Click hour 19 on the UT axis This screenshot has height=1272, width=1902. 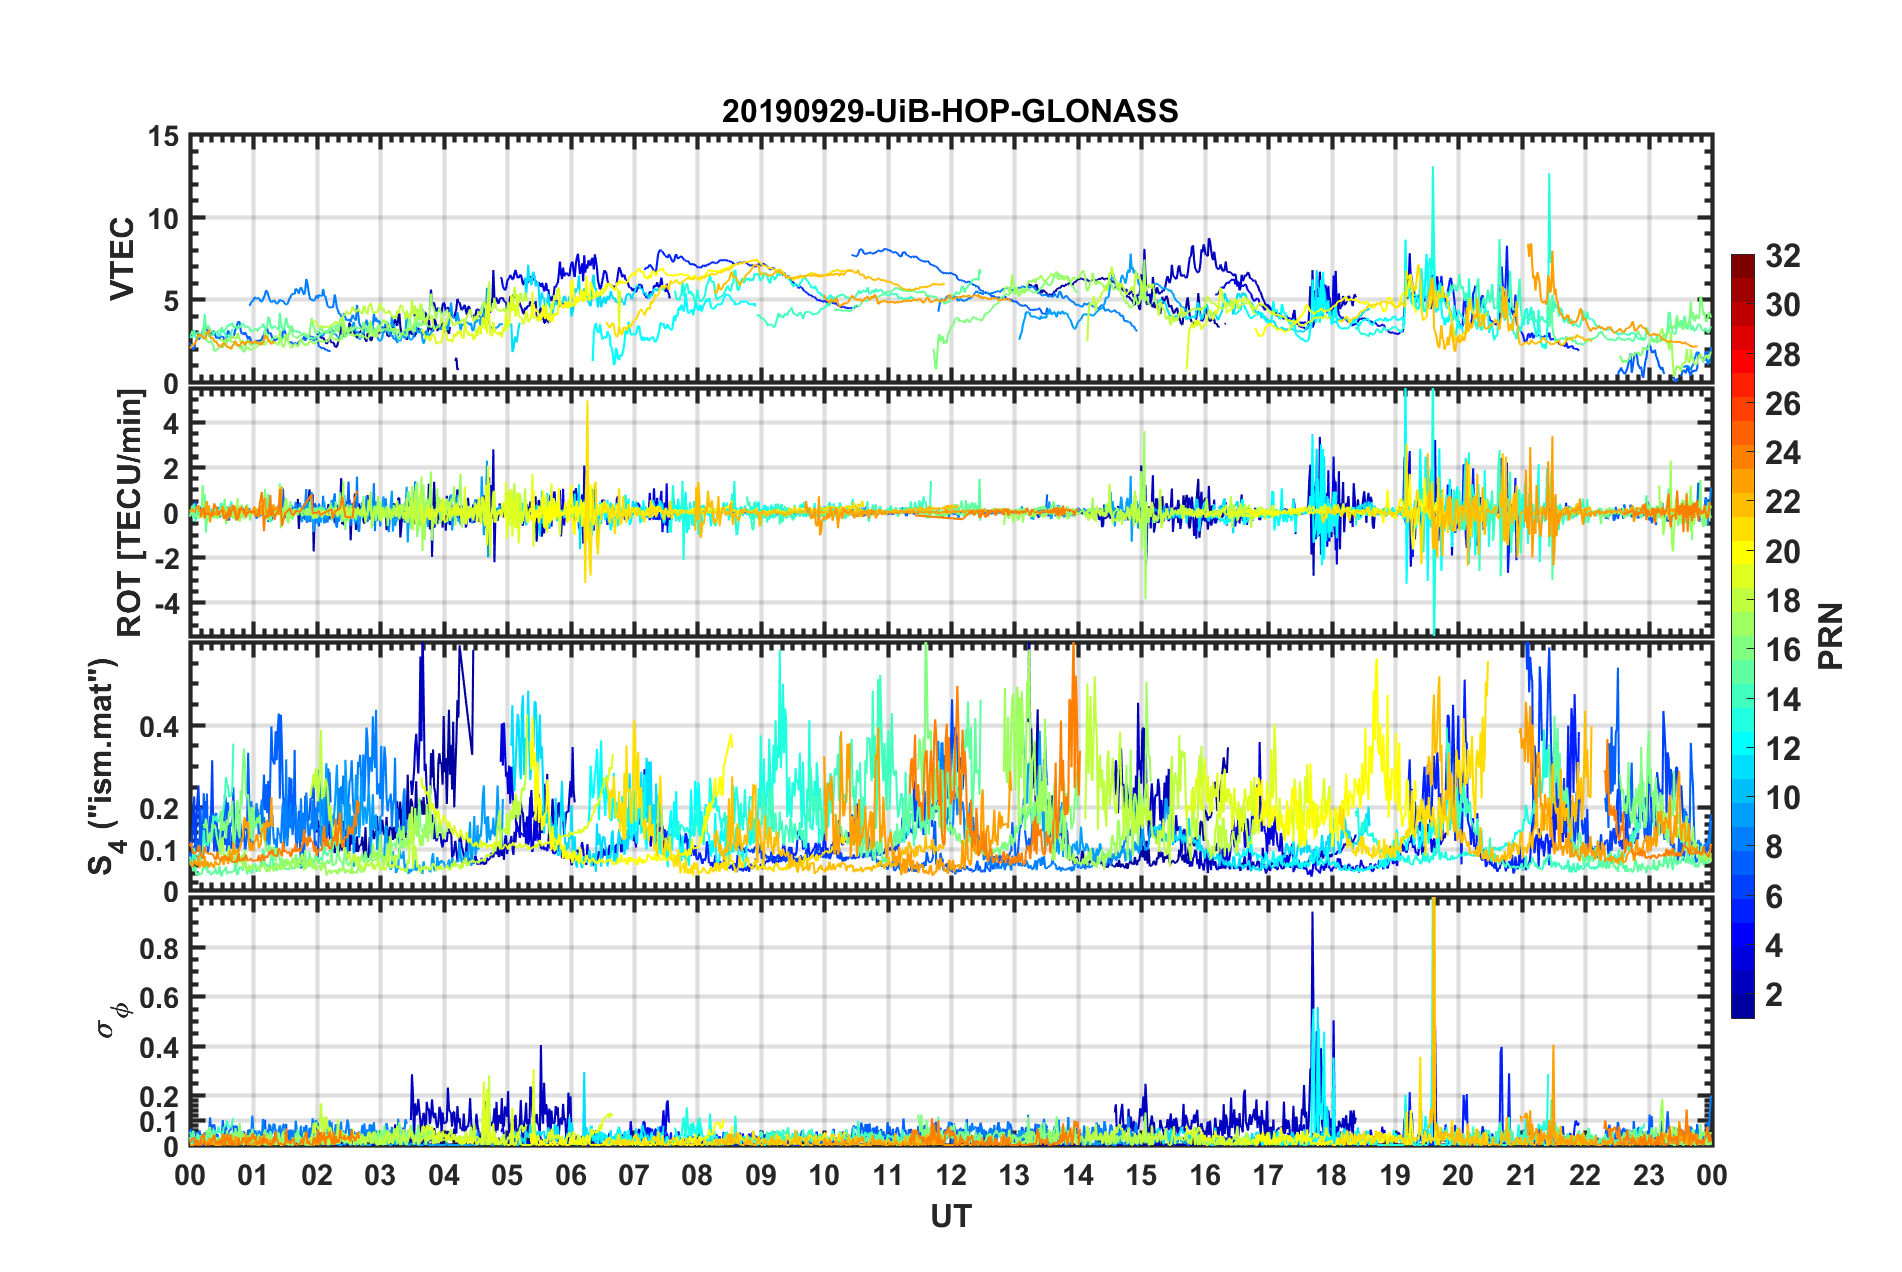click(1395, 1175)
